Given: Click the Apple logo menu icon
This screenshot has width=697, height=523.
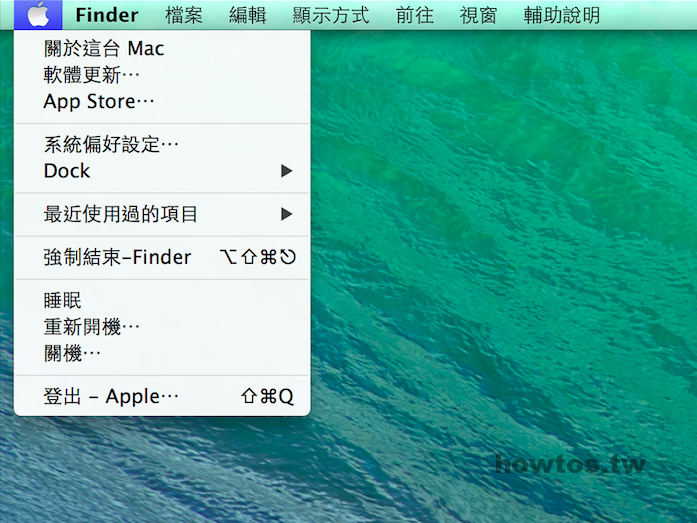Looking at the screenshot, I should 38,15.
